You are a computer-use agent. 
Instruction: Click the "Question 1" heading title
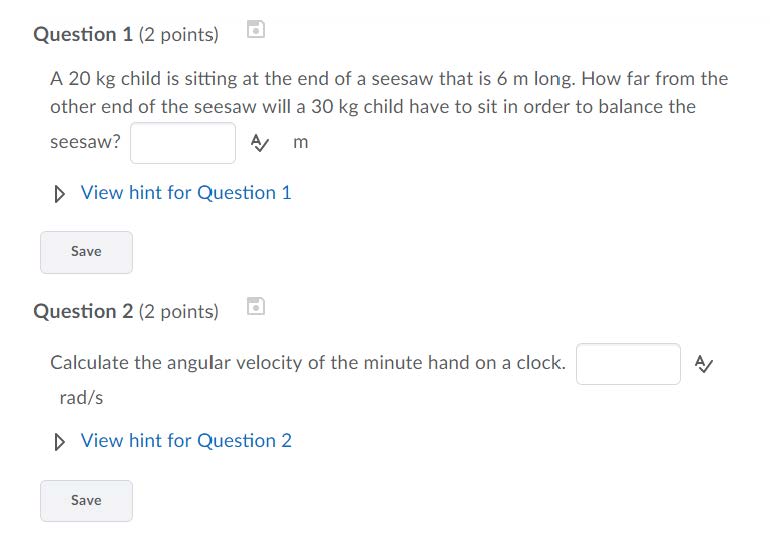[x=83, y=35]
